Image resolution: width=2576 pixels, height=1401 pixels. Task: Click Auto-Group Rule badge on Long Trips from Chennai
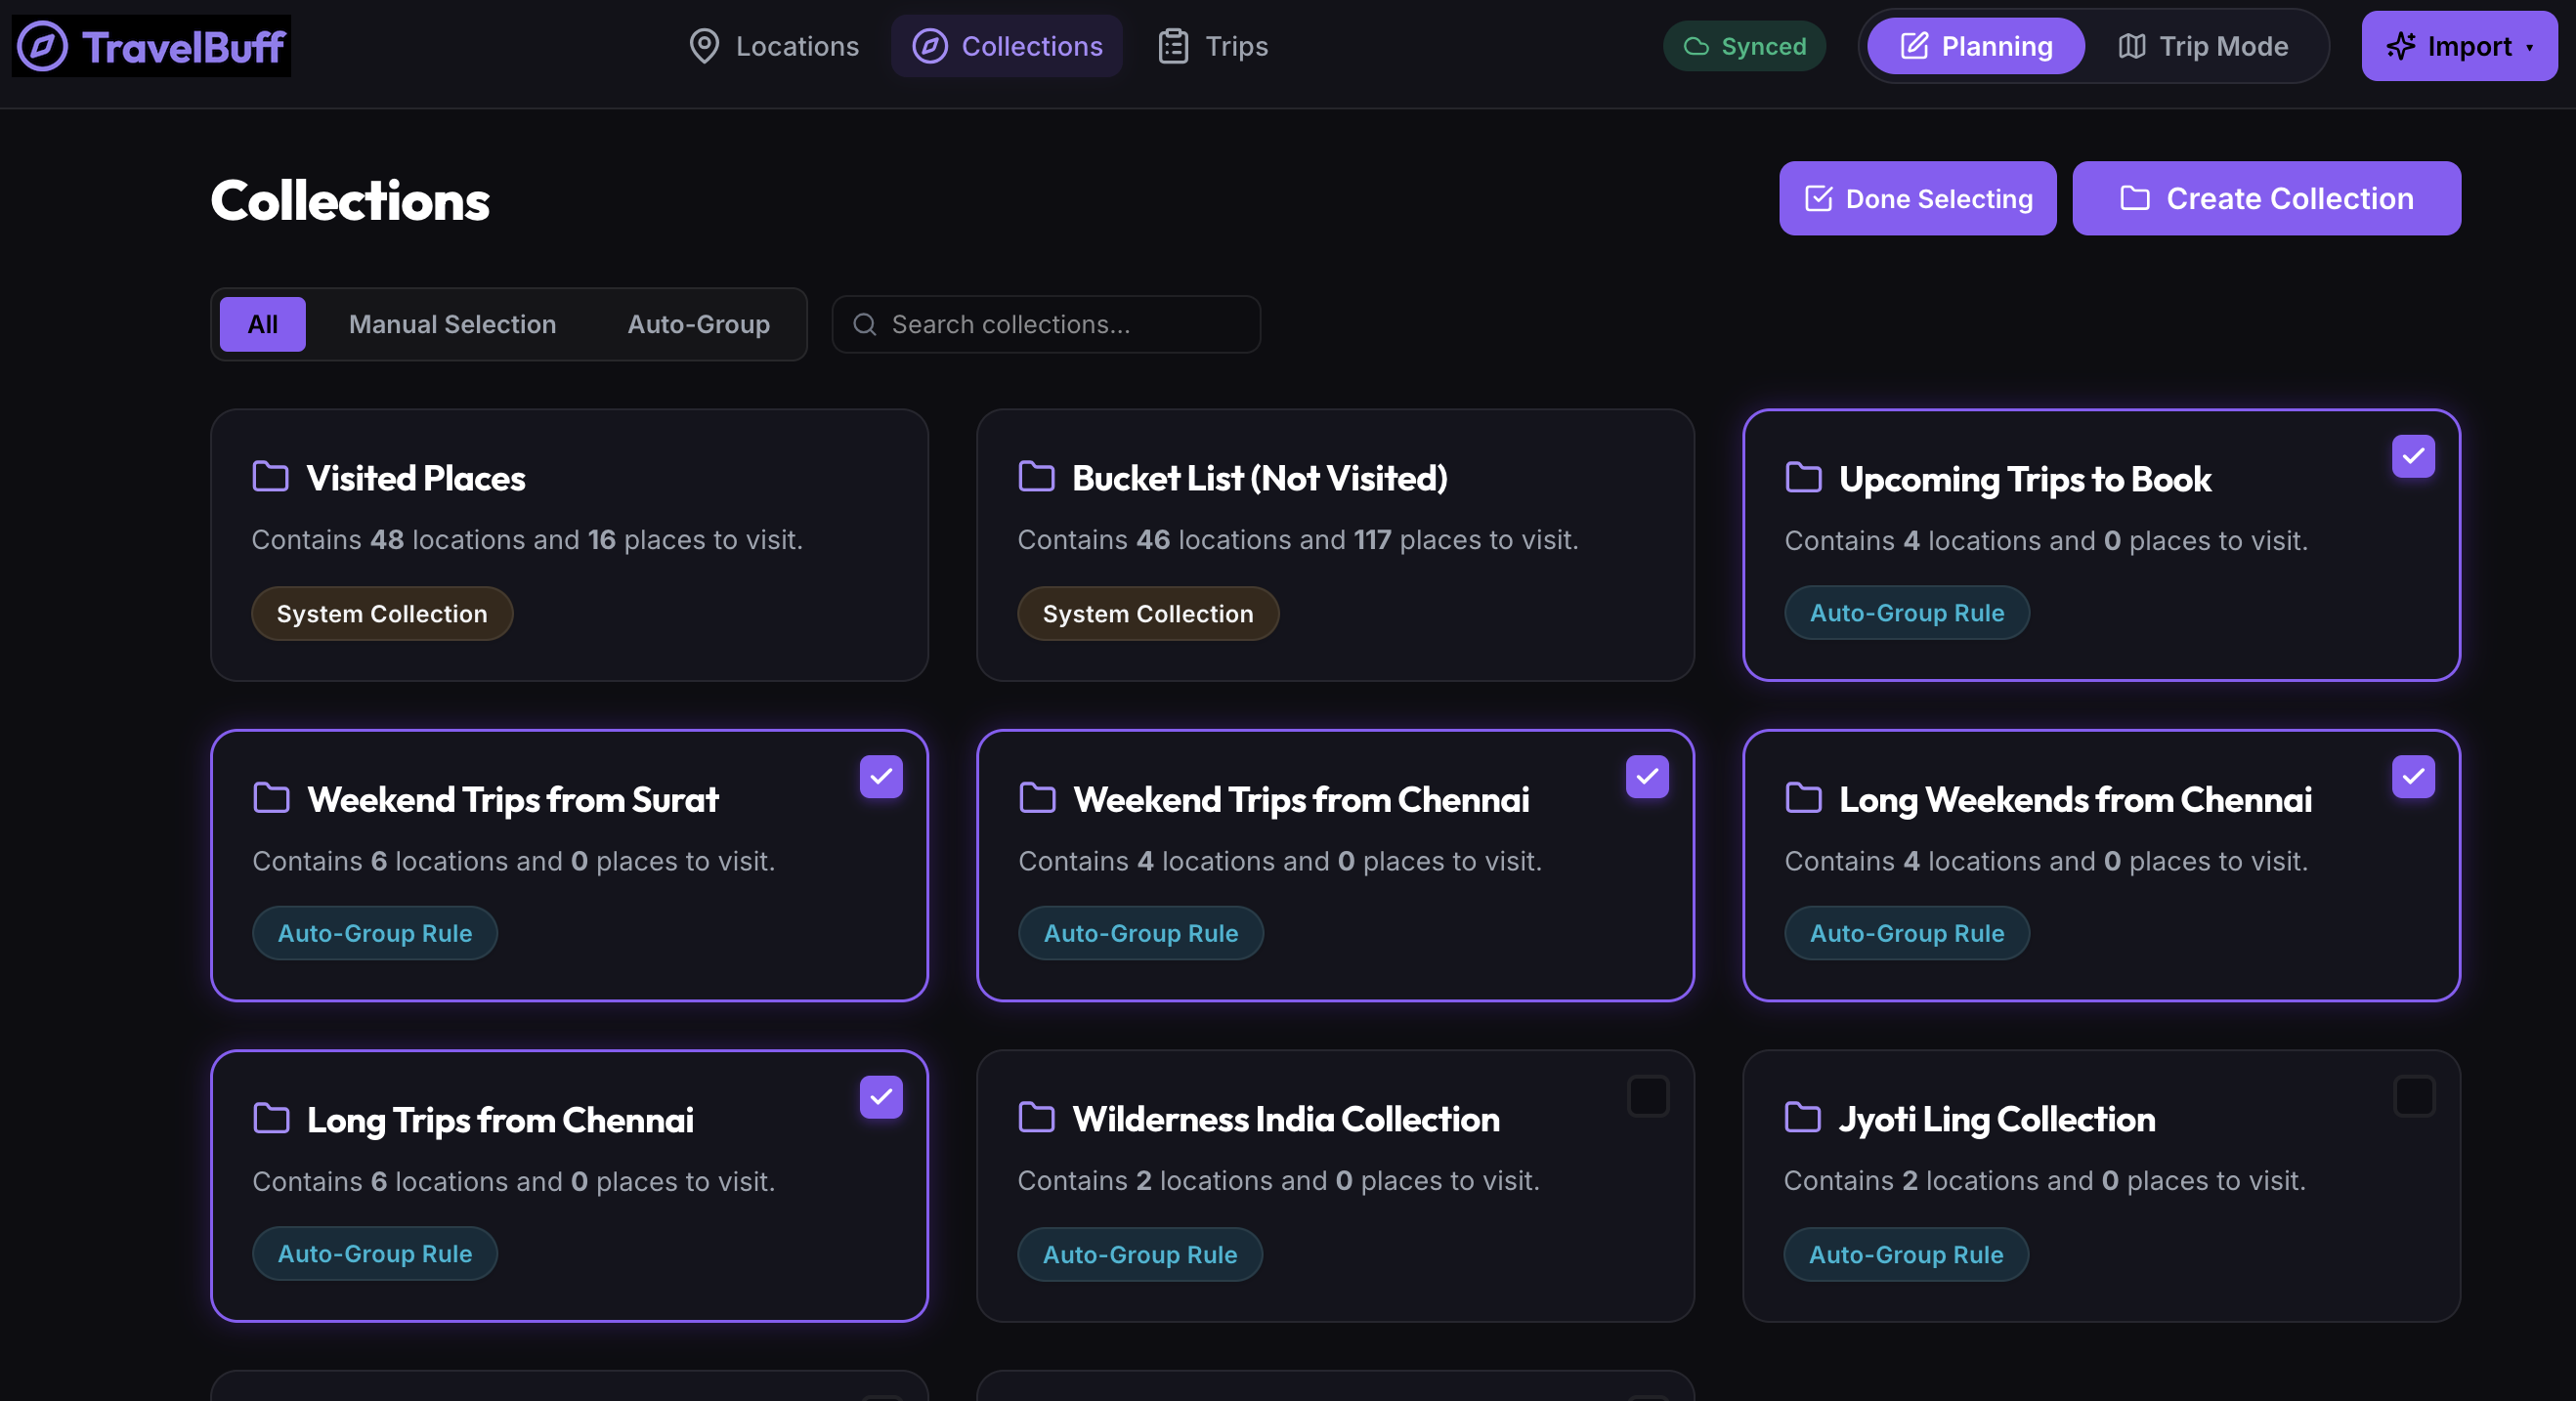(x=375, y=1253)
